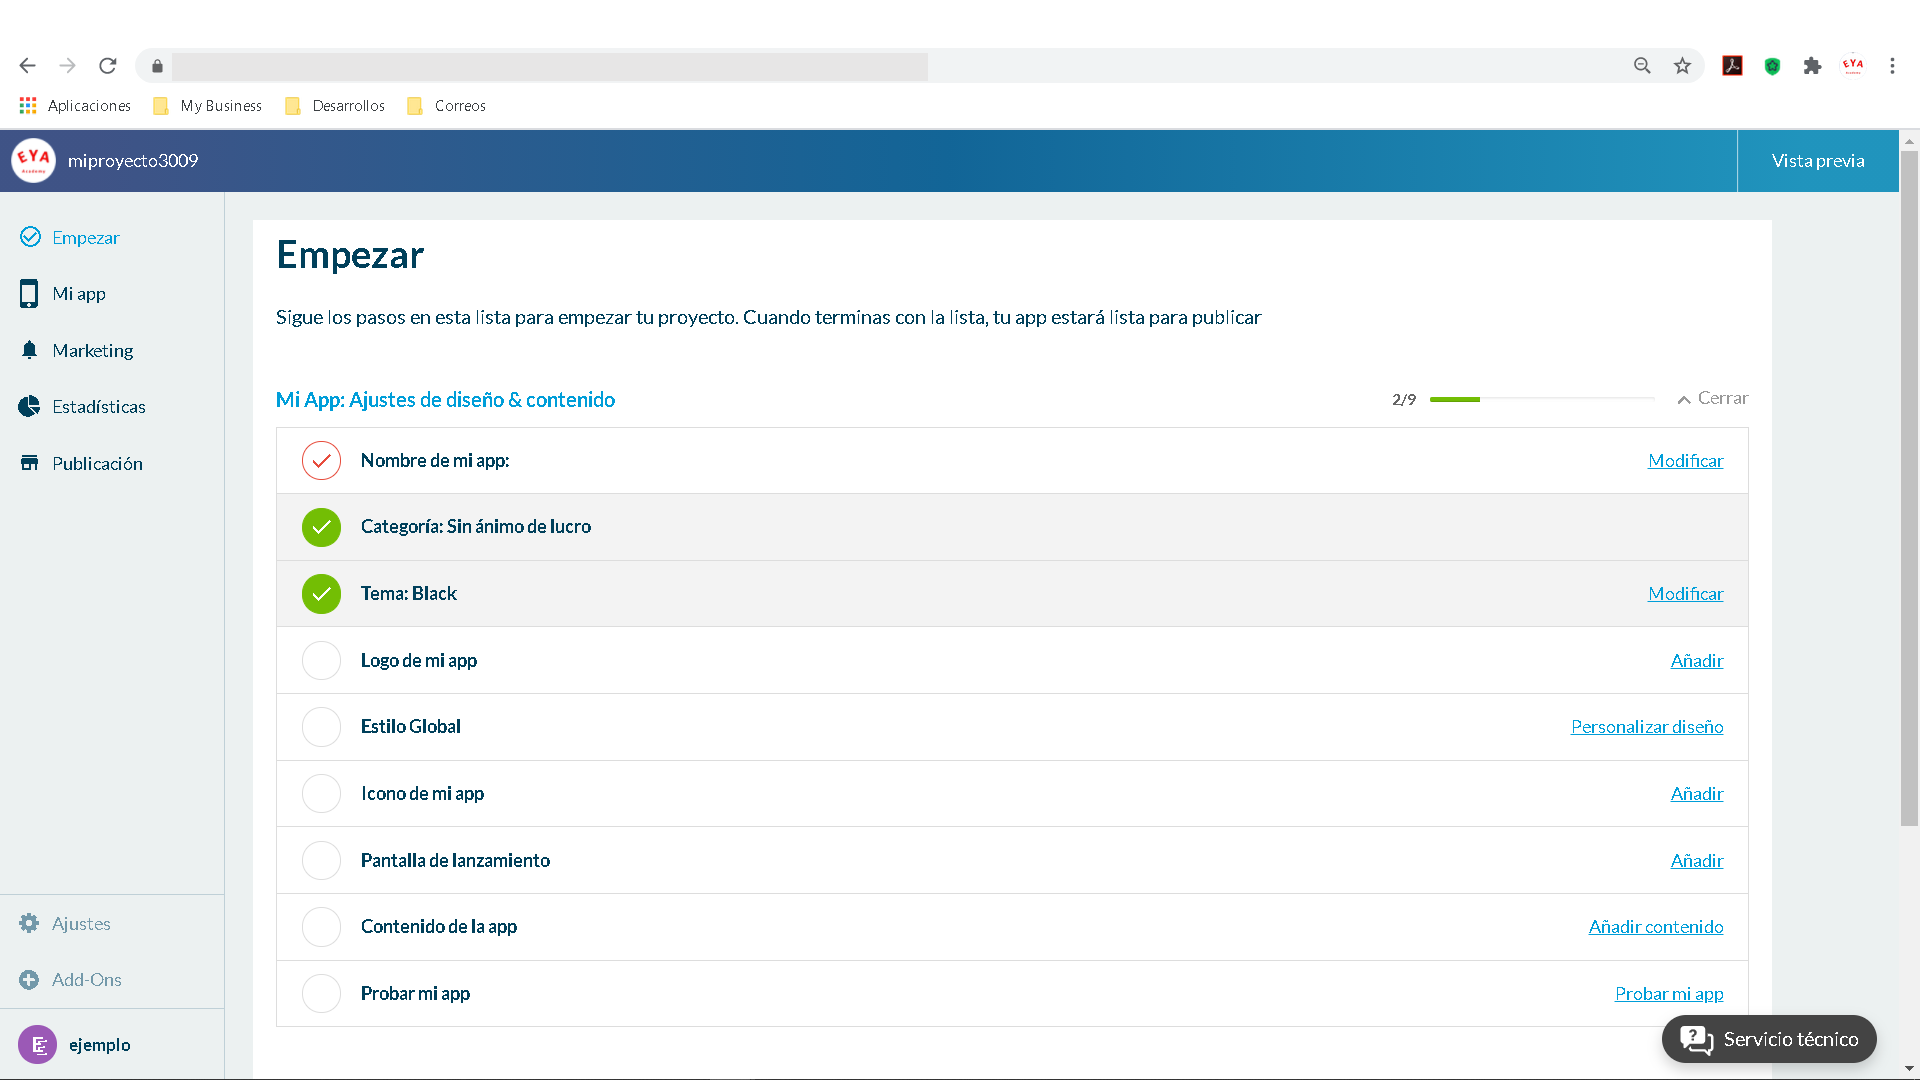The image size is (1920, 1080).
Task: Bookmark this page with the star icon
Action: pos(1682,66)
